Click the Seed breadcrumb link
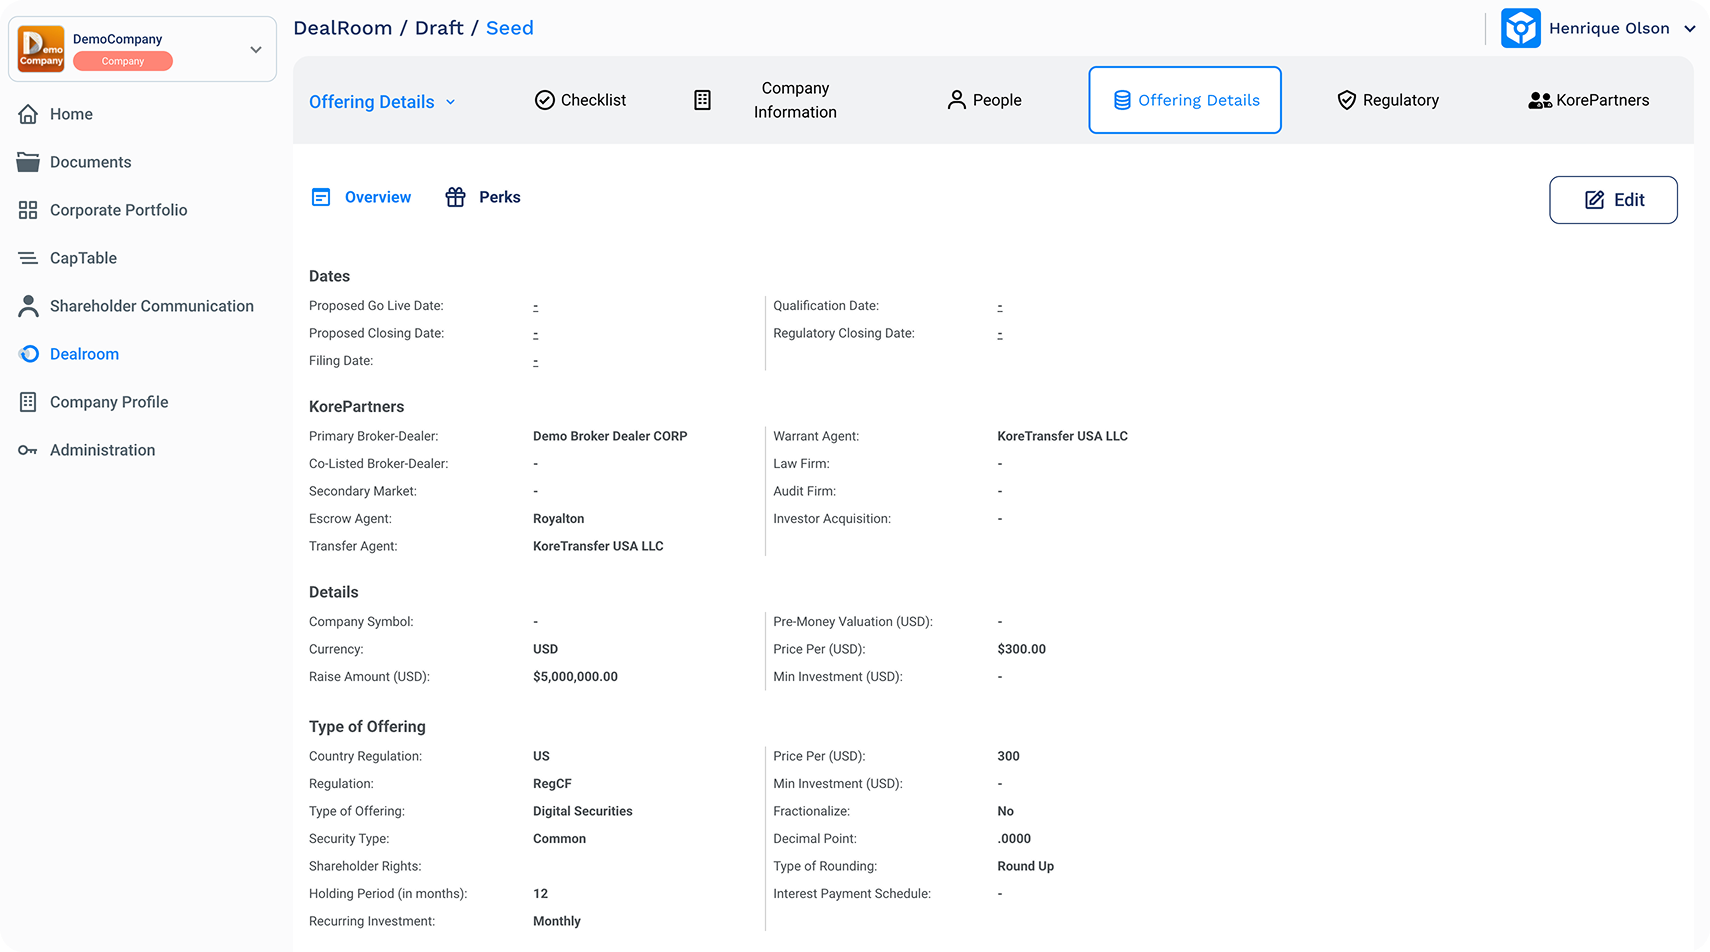The image size is (1710, 952). [510, 28]
